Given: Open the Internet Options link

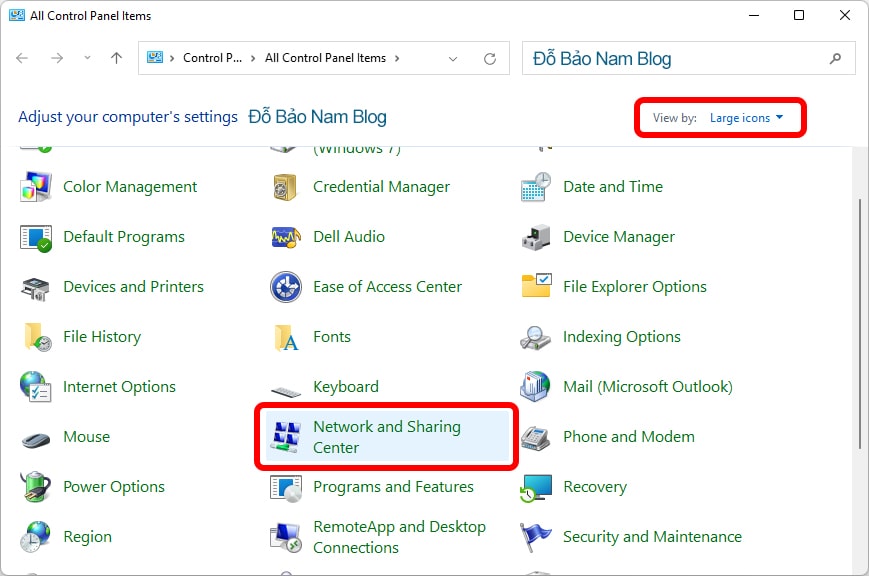Looking at the screenshot, I should 119,386.
